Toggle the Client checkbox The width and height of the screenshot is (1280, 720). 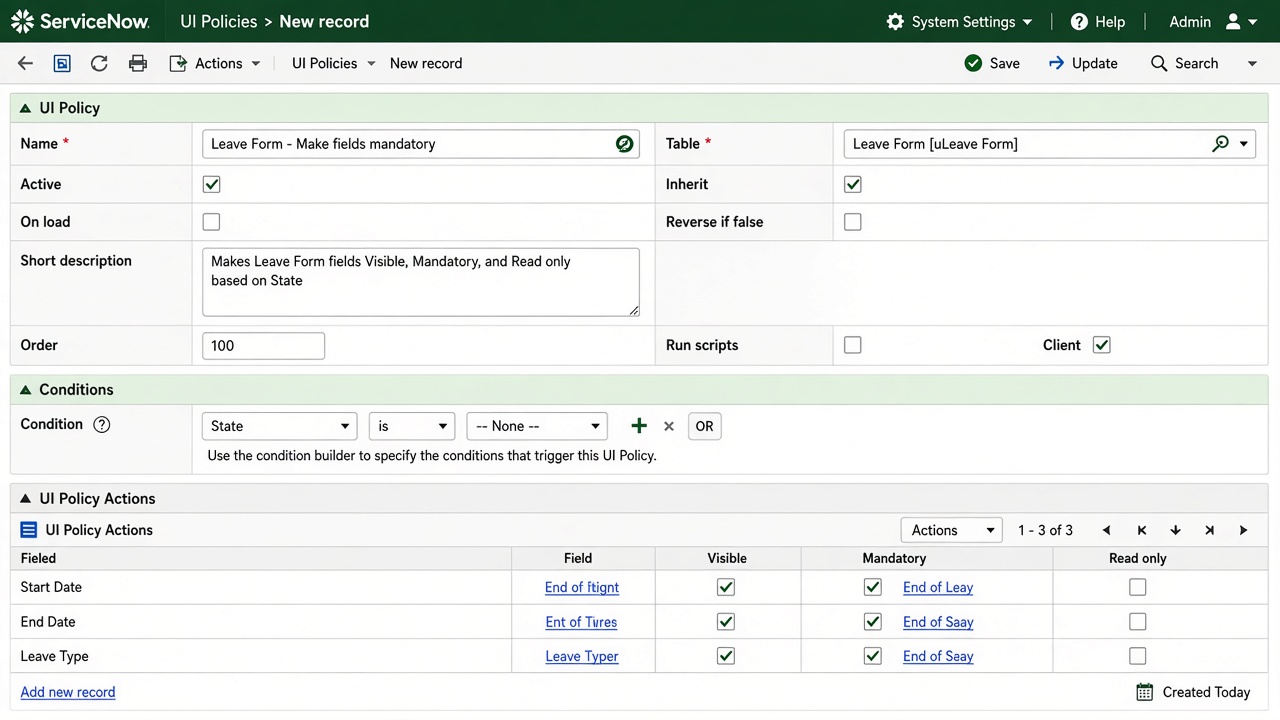[x=1101, y=345]
